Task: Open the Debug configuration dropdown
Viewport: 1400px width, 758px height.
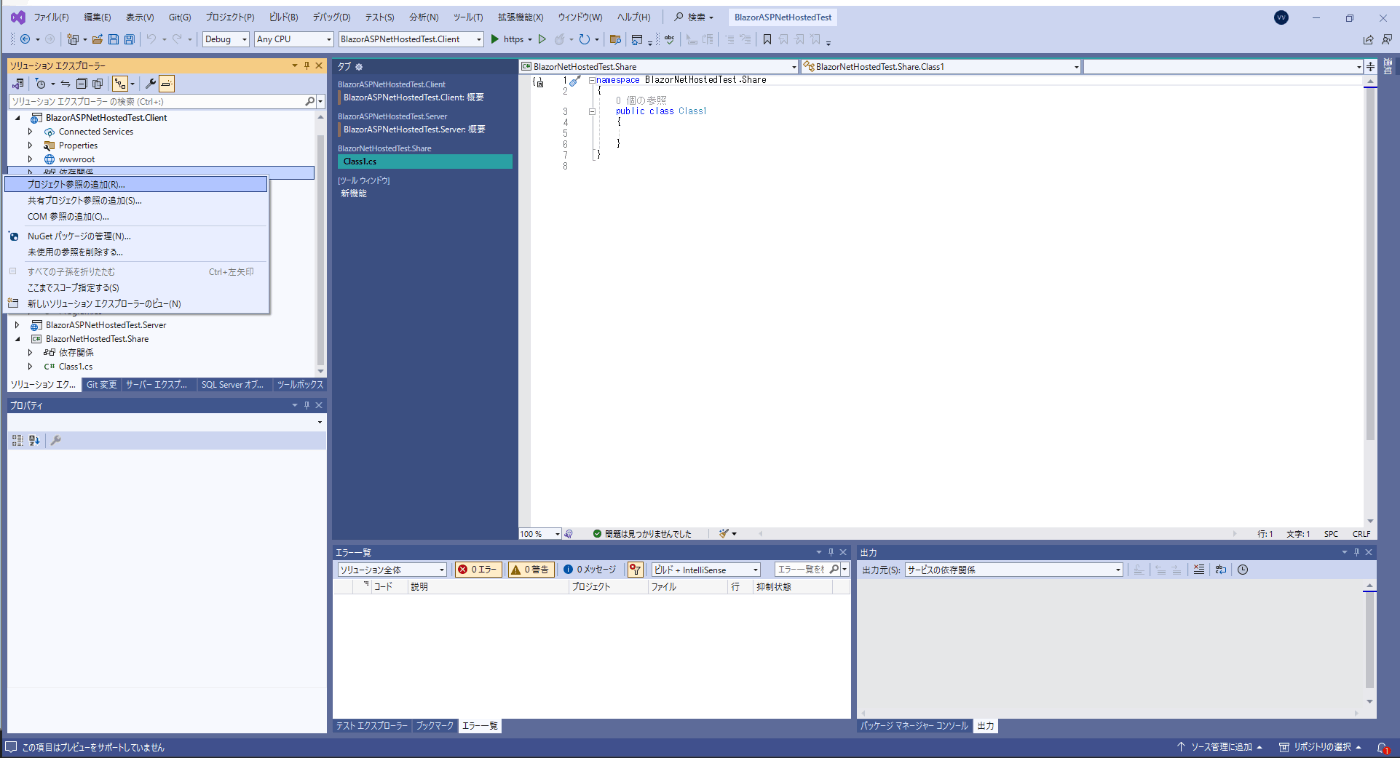Action: [x=226, y=39]
